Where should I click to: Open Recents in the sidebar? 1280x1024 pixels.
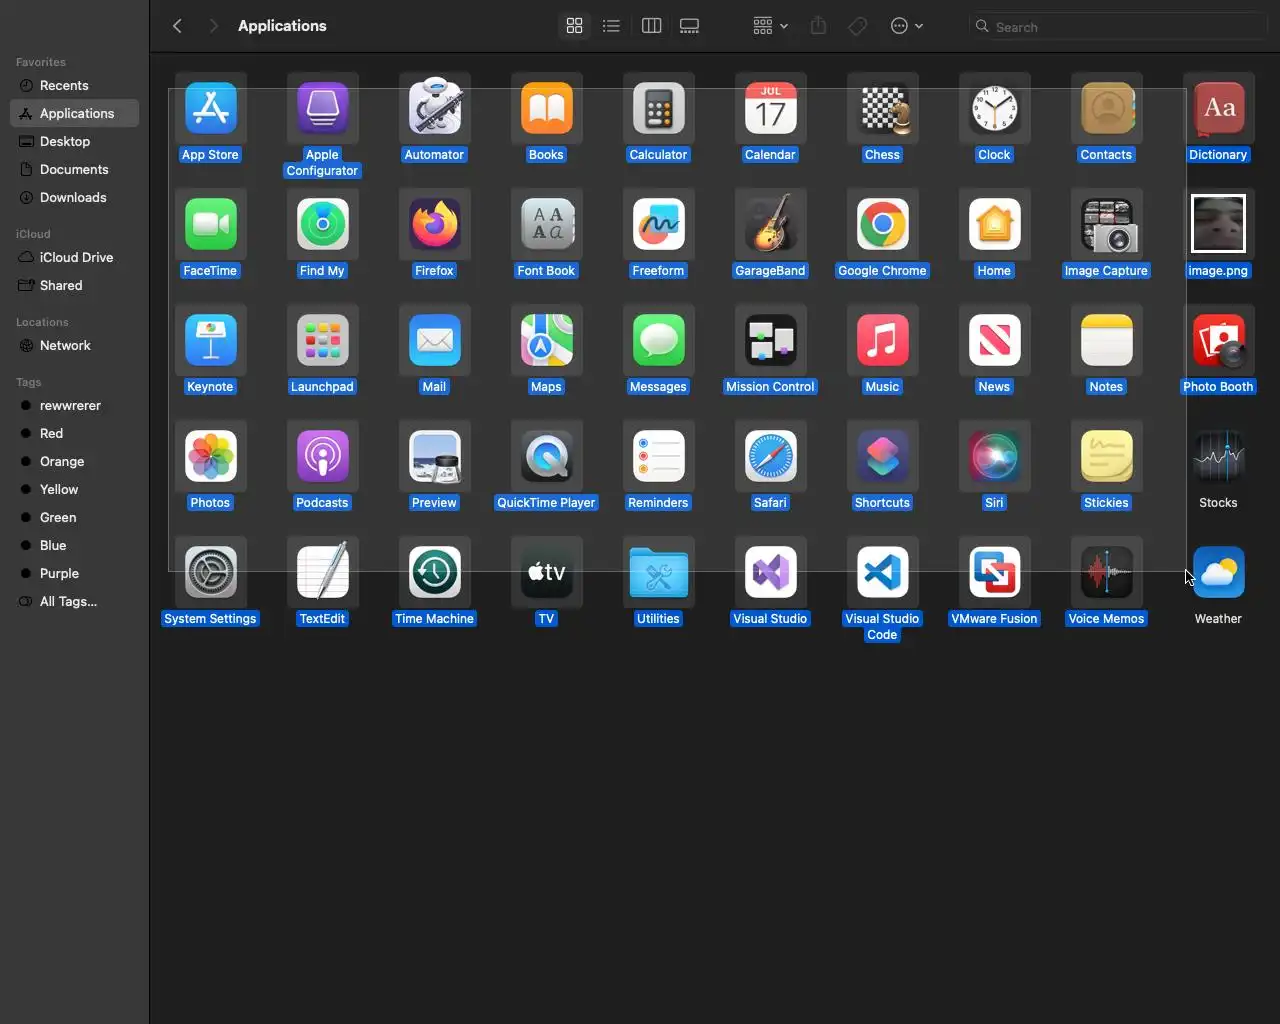tap(74, 86)
